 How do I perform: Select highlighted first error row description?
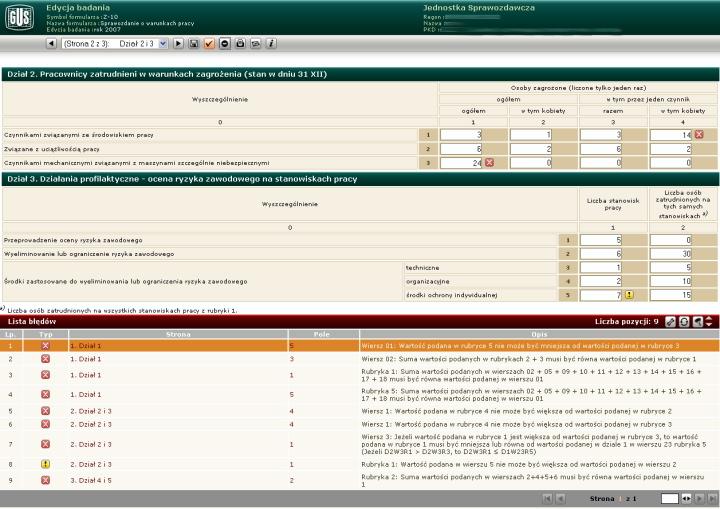coord(520,345)
